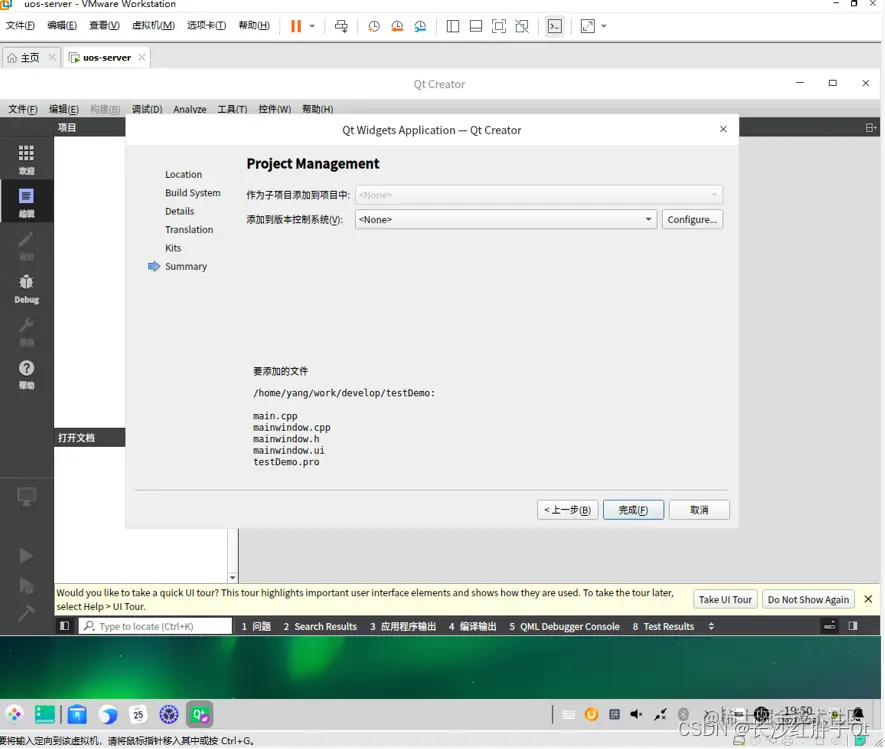
Task: Open the control center gear in dock
Action: coord(169,715)
